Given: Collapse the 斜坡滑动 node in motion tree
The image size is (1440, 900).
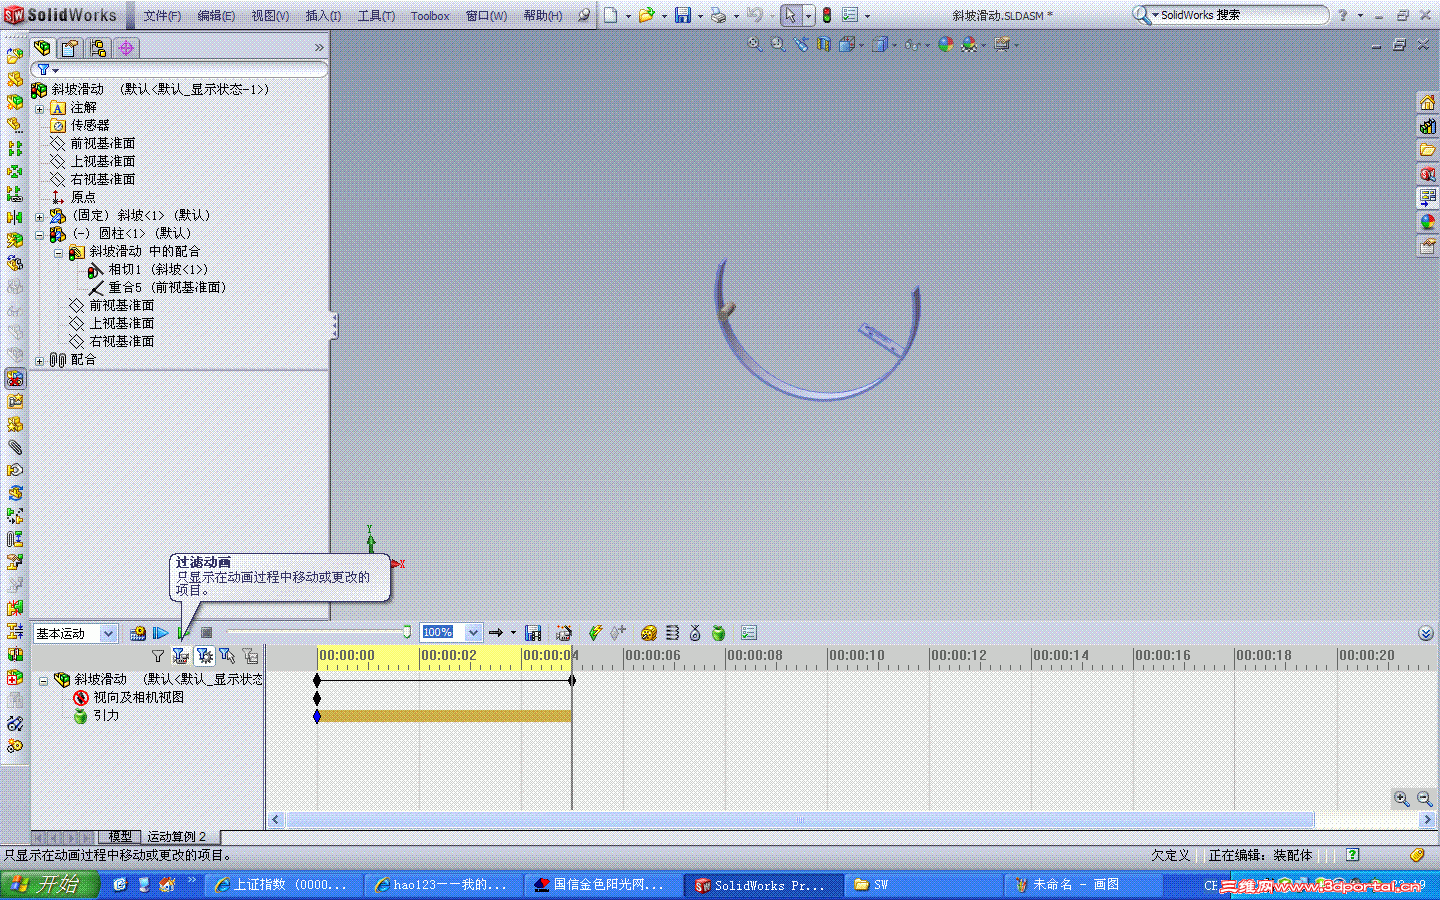Looking at the screenshot, I should coord(44,680).
